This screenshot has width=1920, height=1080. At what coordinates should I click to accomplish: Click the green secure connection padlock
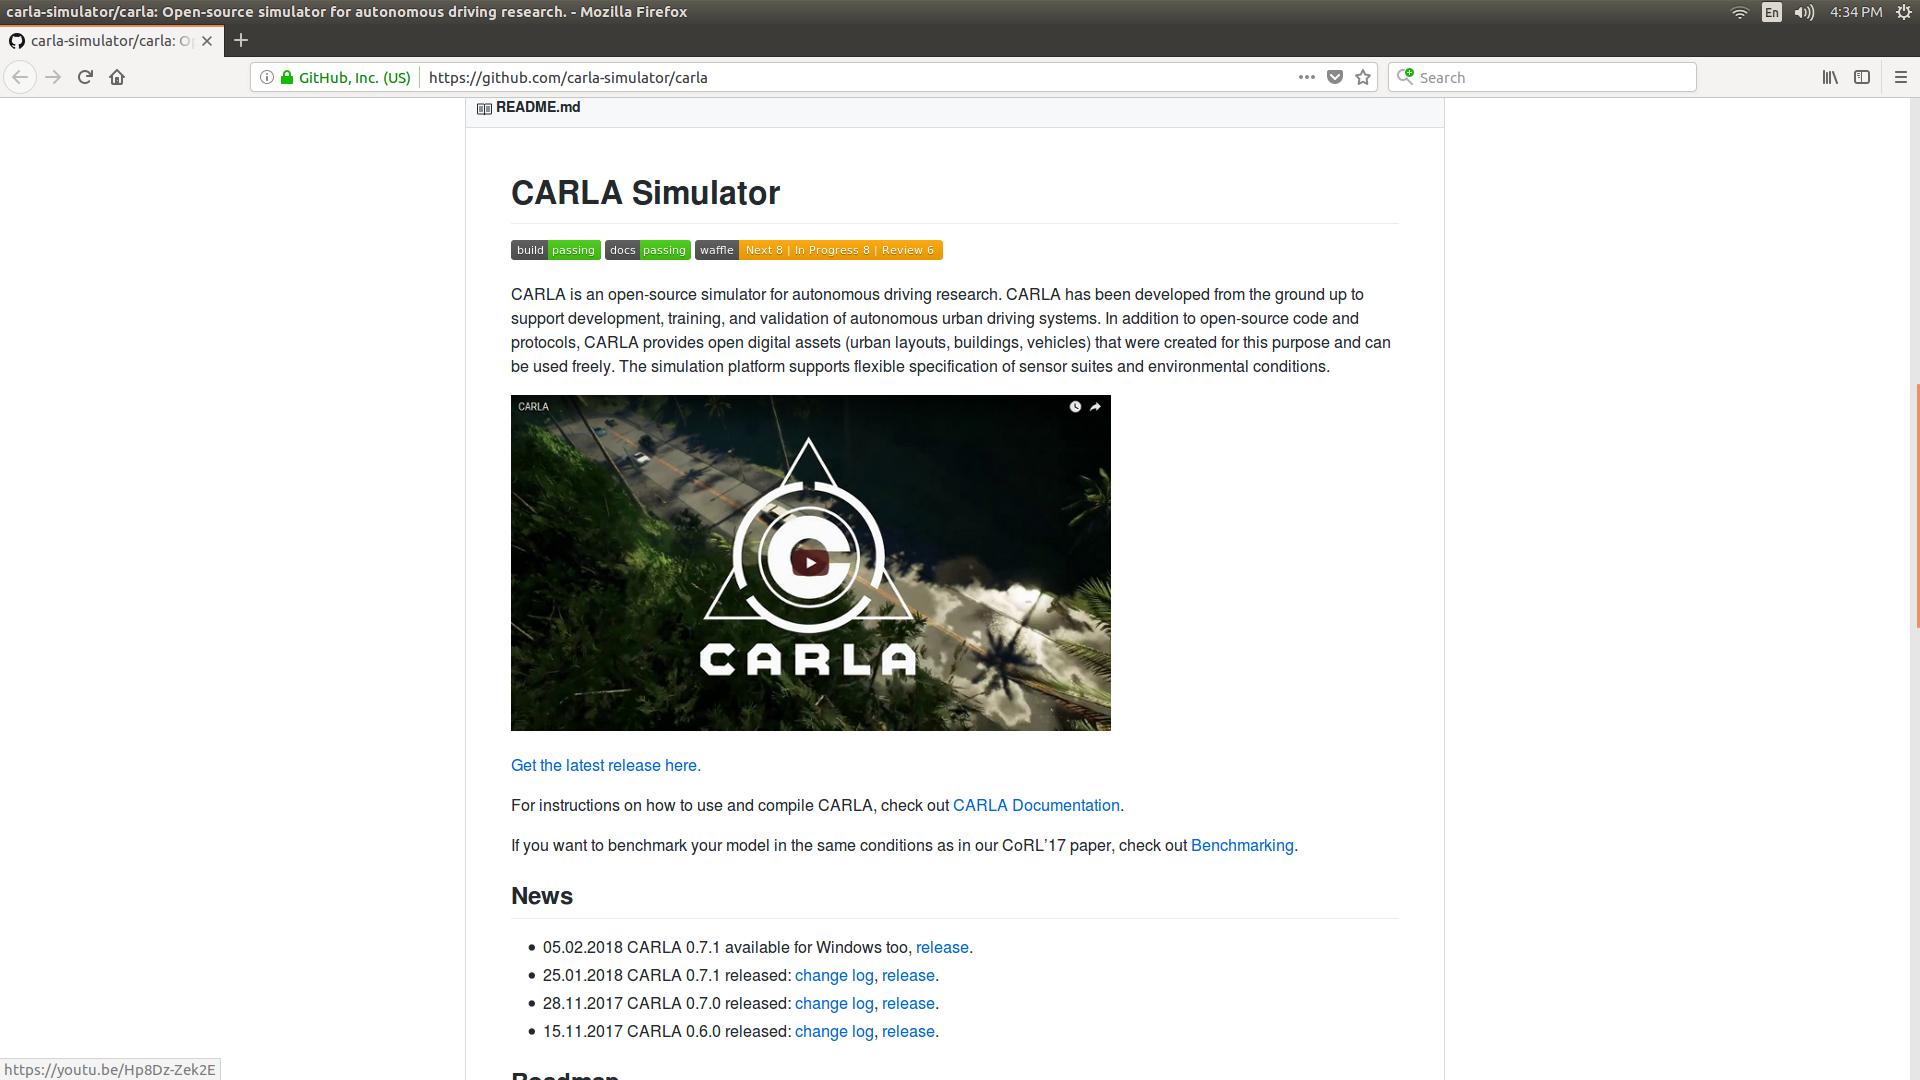point(287,77)
